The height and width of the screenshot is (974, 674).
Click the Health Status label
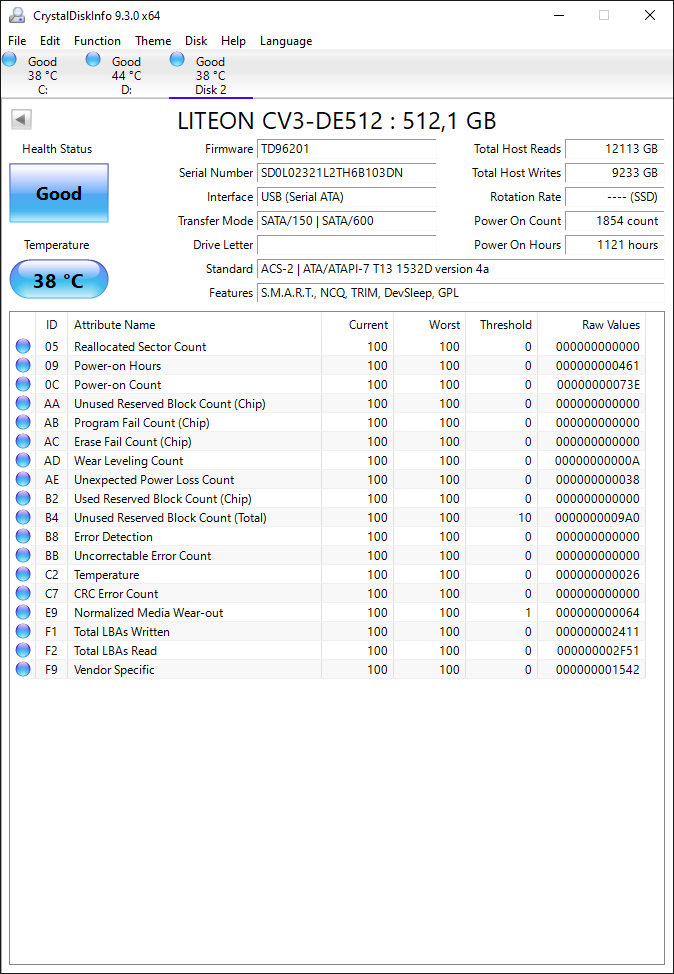click(x=57, y=149)
